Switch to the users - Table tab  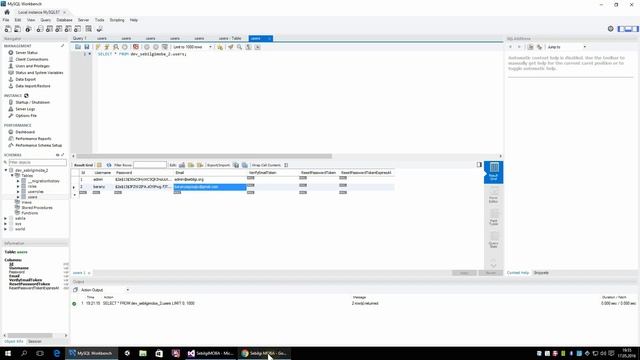click(x=230, y=38)
